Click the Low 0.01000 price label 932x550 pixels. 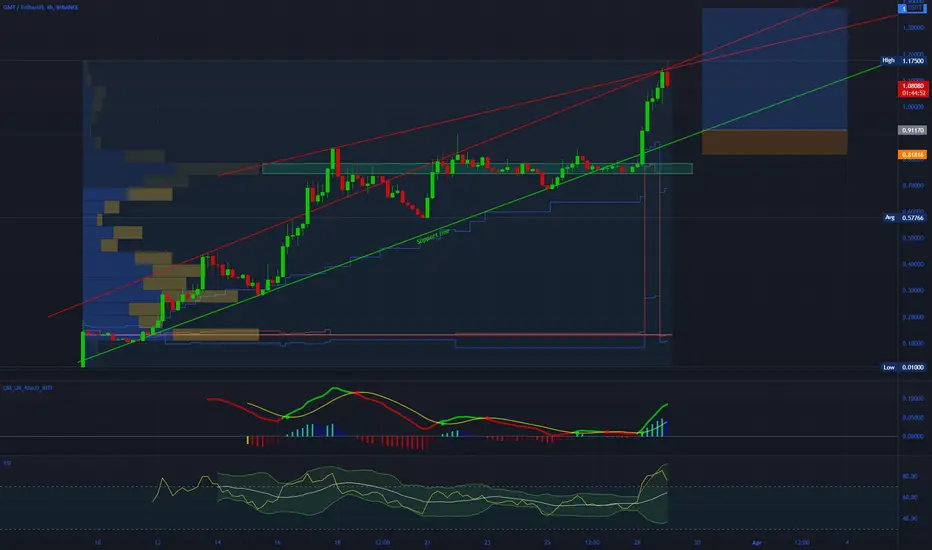click(x=903, y=367)
